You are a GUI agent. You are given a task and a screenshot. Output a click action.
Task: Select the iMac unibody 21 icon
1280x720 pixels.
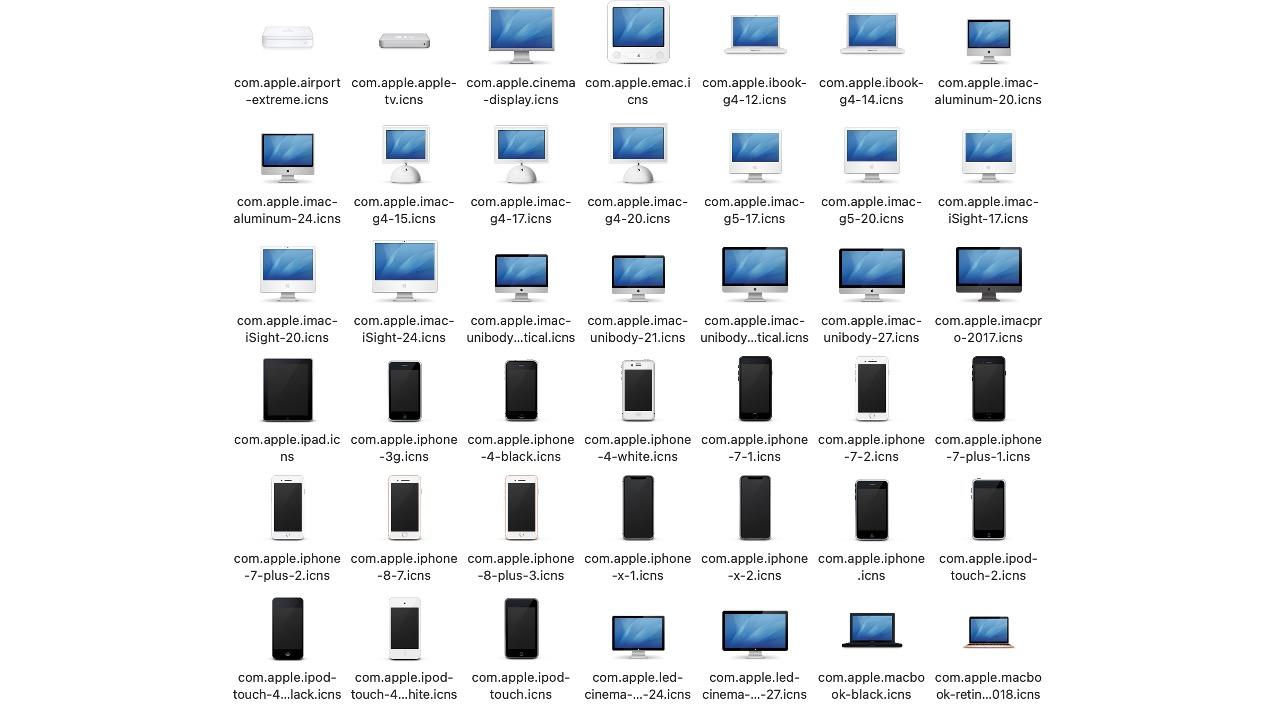[638, 278]
